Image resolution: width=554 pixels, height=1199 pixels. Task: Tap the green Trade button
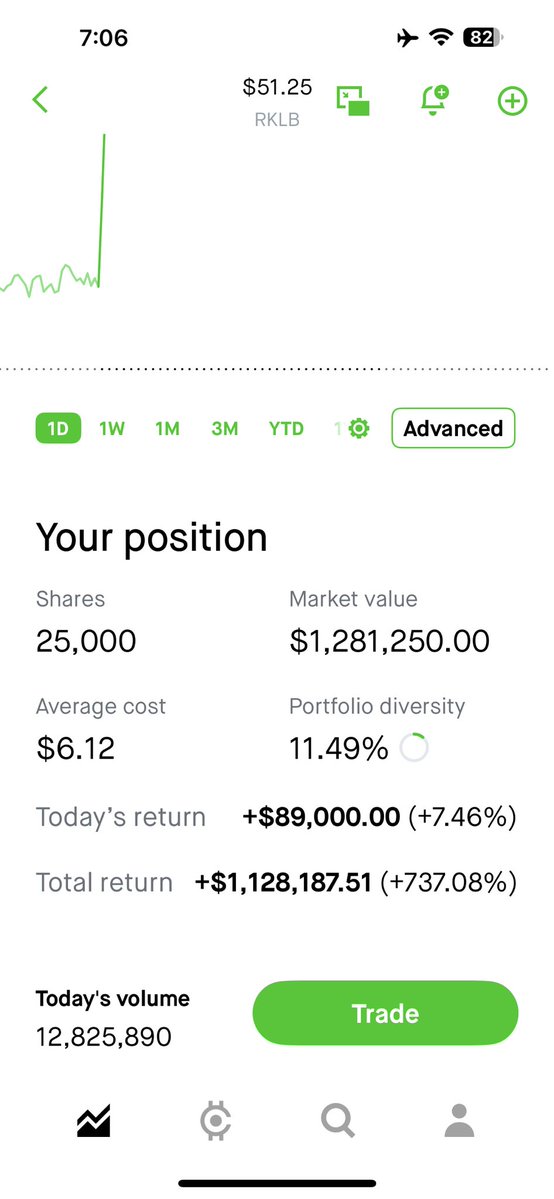tap(386, 1013)
